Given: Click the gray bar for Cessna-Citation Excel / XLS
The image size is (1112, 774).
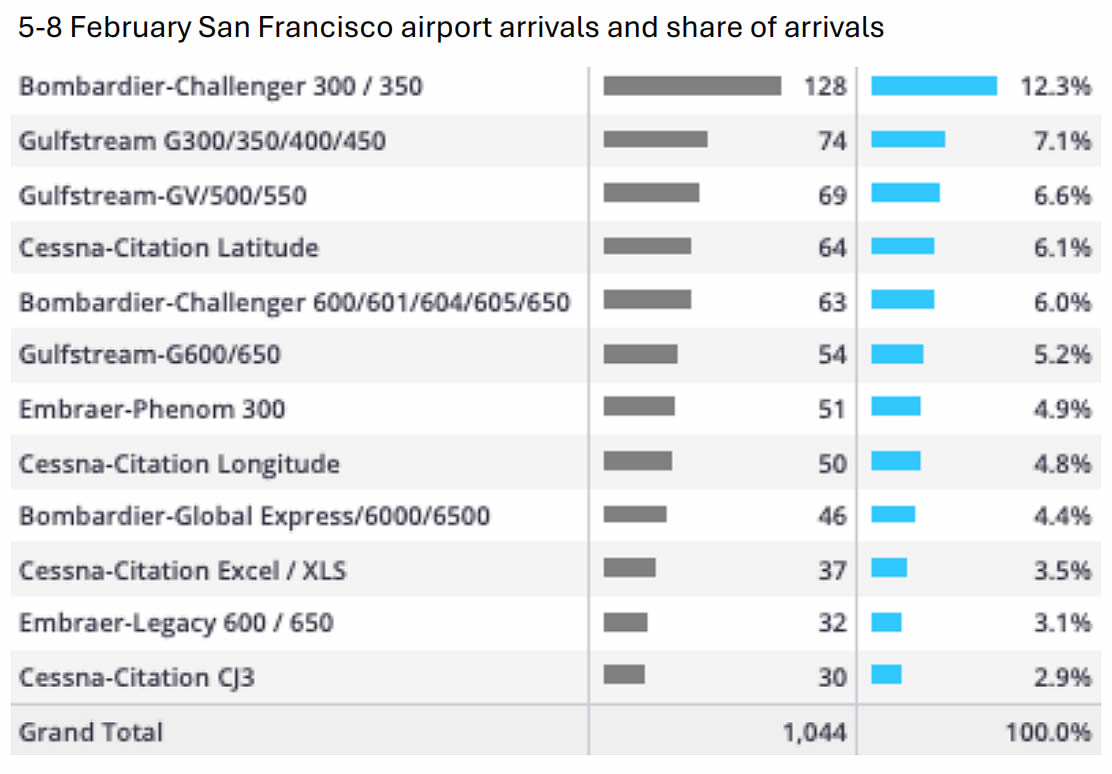Looking at the screenshot, I should pyautogui.click(x=630, y=568).
